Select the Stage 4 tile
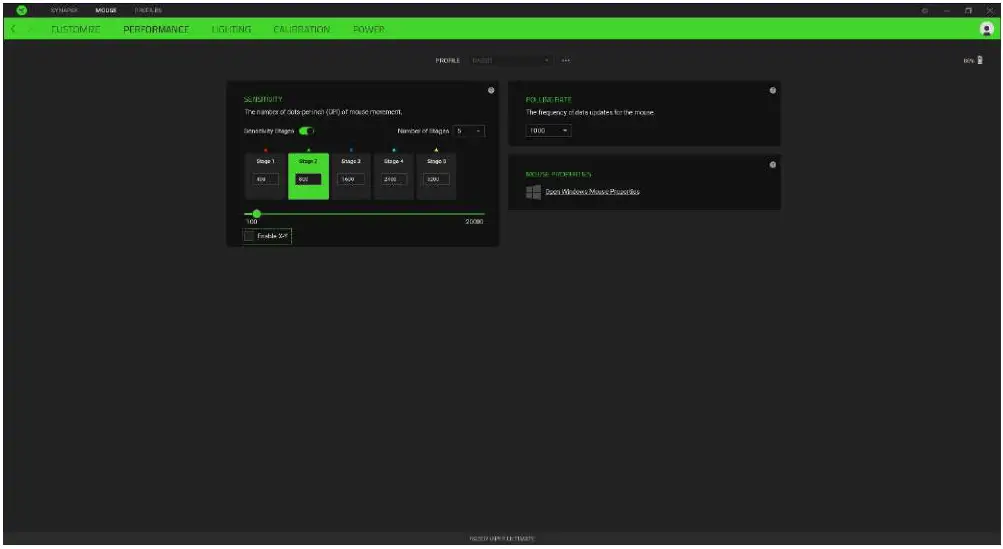Image resolution: width=1003 pixels, height=549 pixels. coord(393,176)
